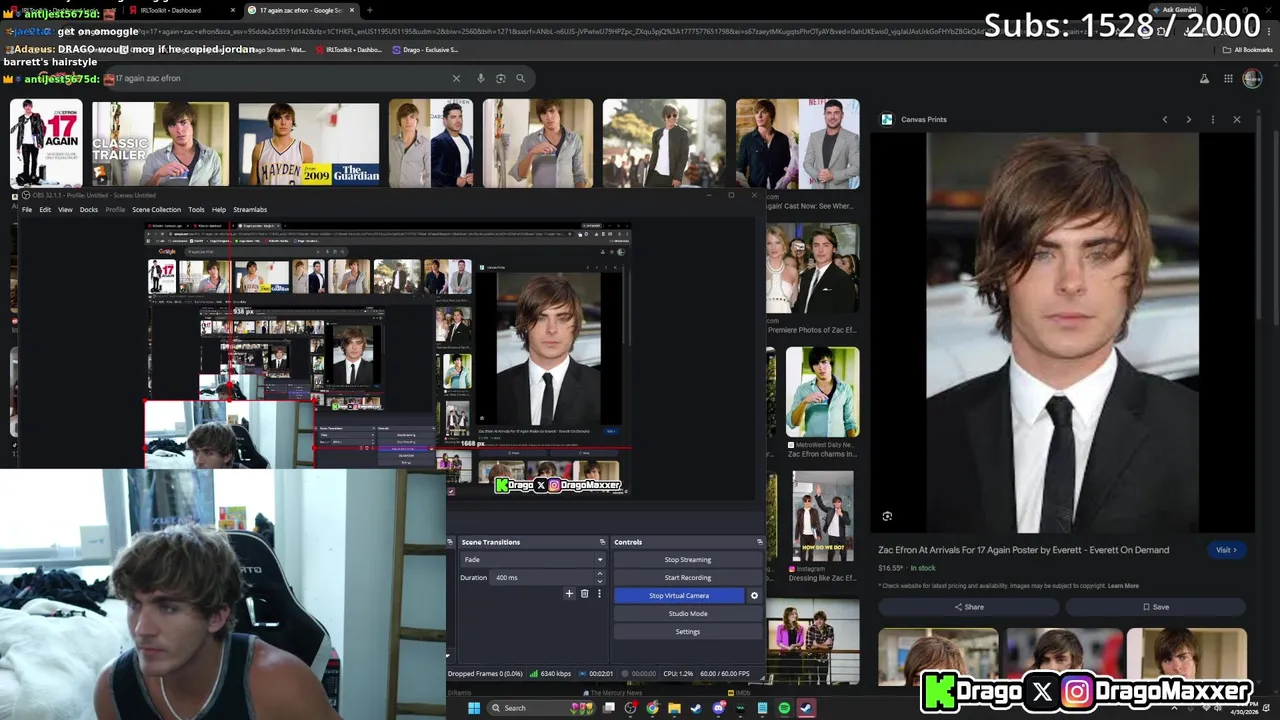Start voice search with microphone icon
The height and width of the screenshot is (720, 1280).
point(480,78)
